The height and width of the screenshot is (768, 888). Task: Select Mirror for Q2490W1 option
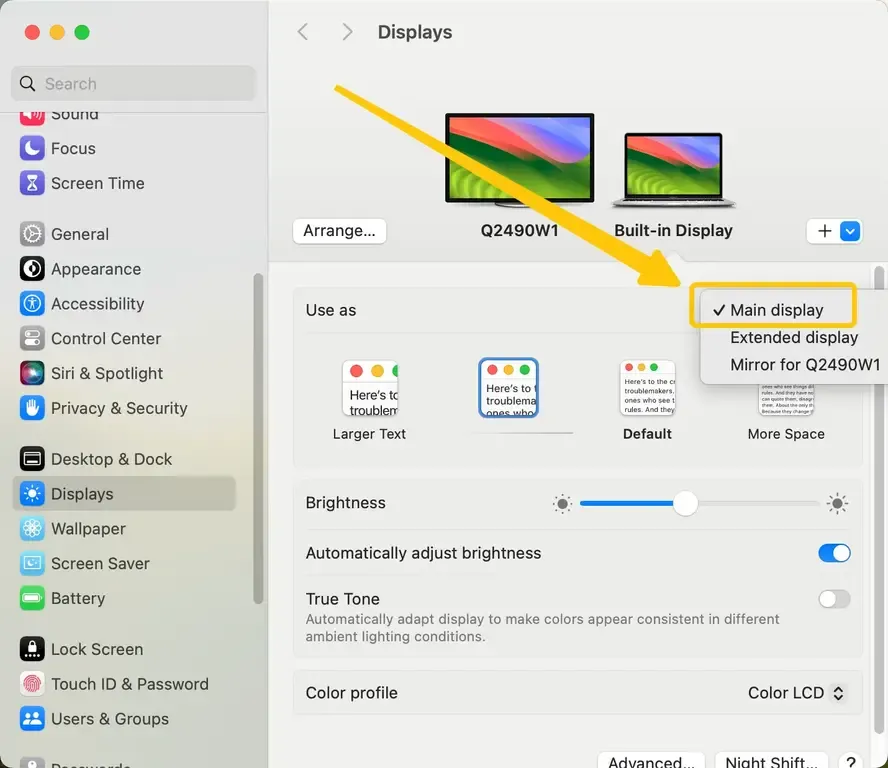click(x=805, y=364)
